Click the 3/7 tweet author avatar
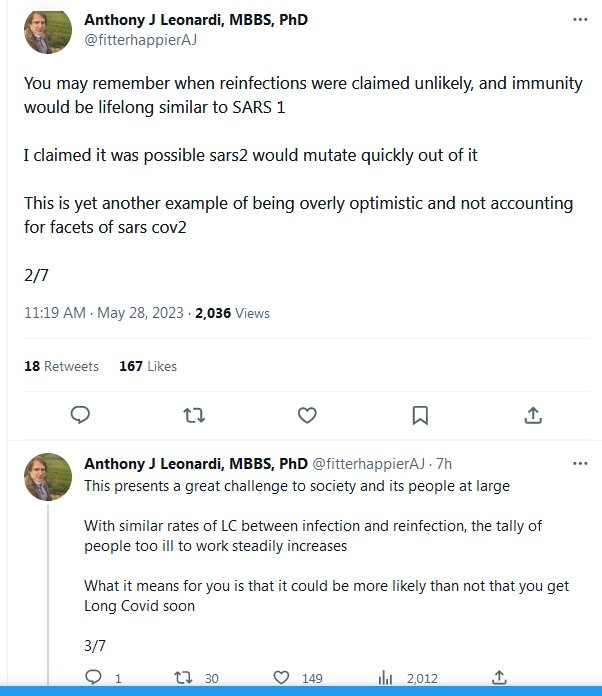The height and width of the screenshot is (696, 602). 47,477
